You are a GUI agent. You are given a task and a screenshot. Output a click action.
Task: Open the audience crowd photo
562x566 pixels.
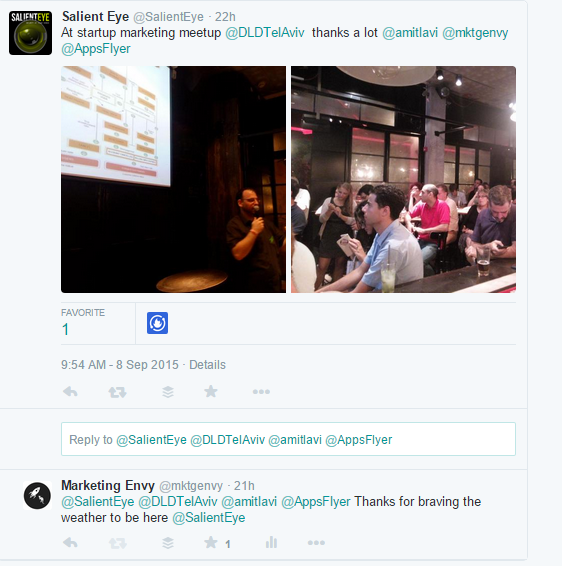point(404,179)
